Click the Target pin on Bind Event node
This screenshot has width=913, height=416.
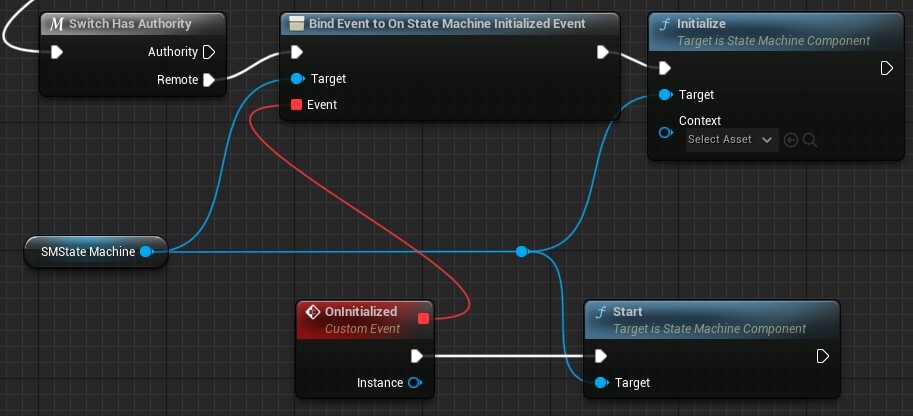[x=296, y=79]
